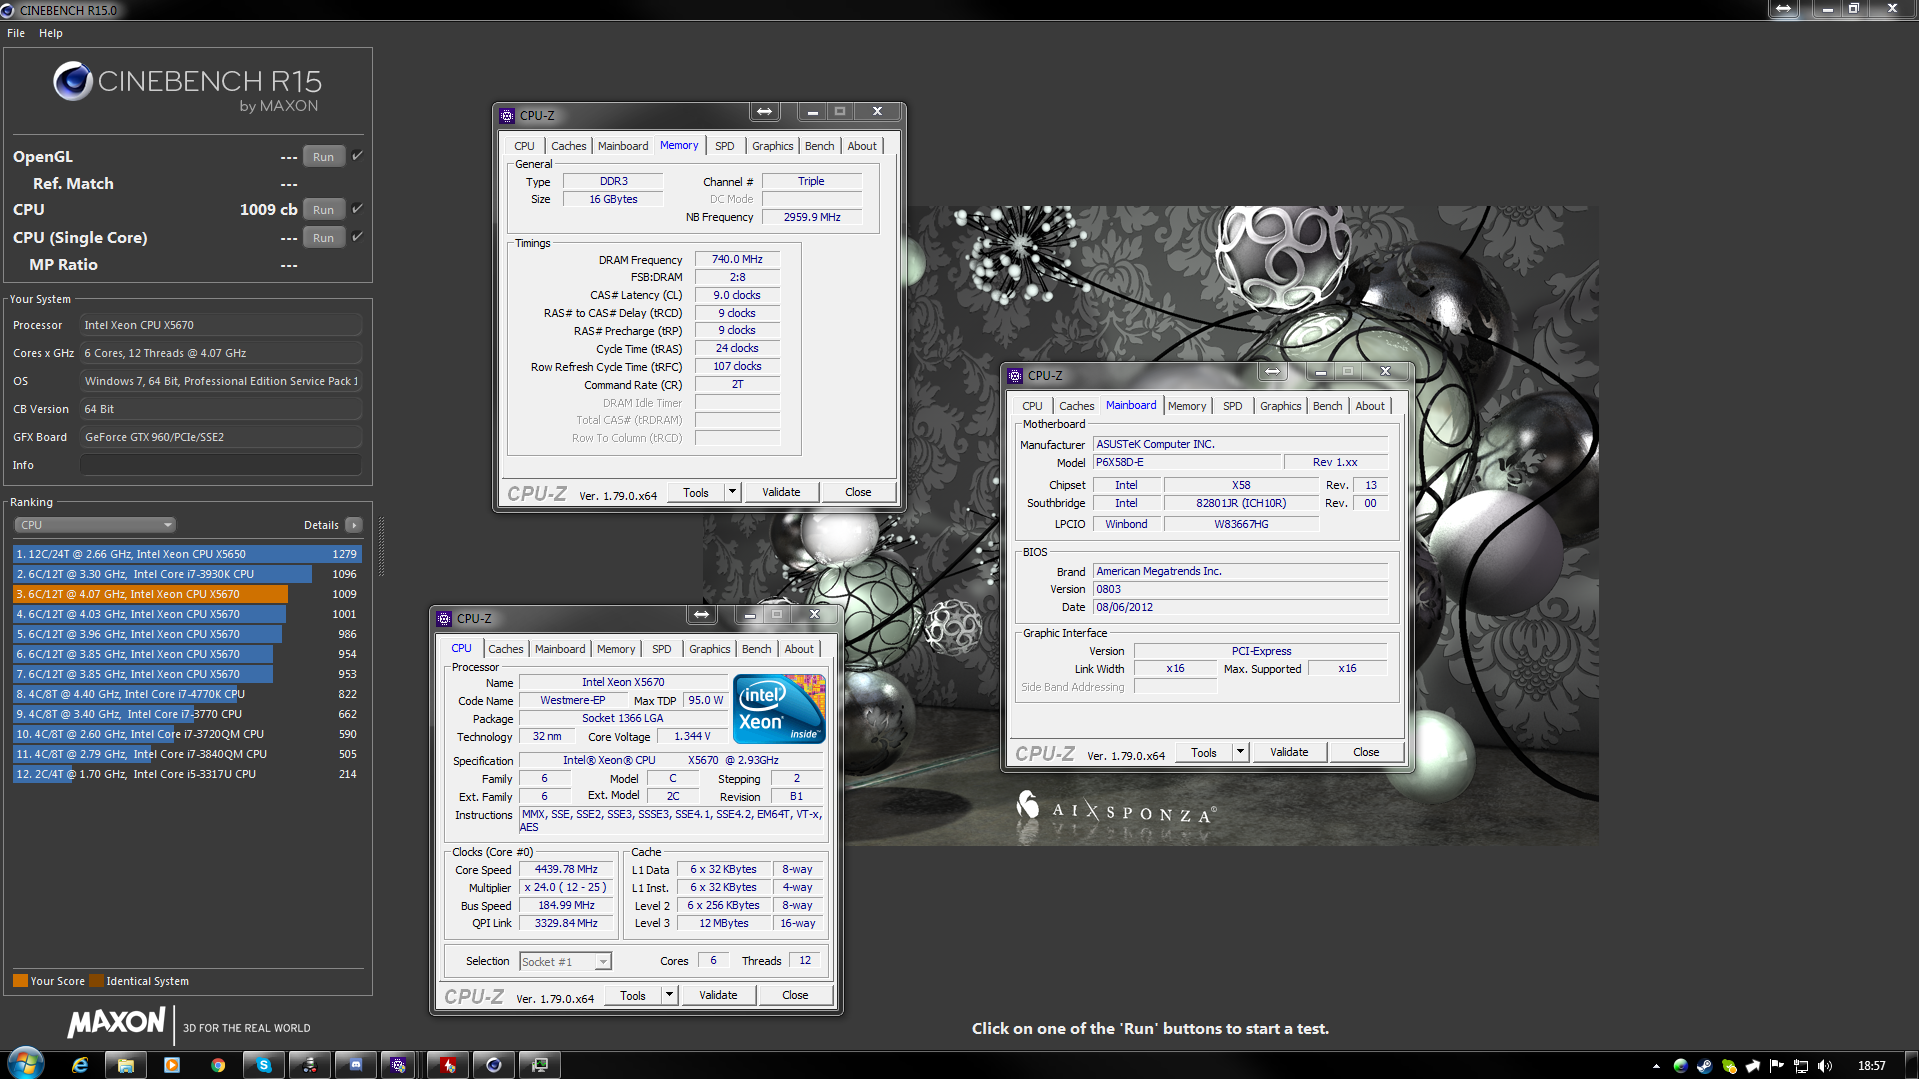Open the network tray icon
Viewport: 1919px width, 1079px height.
1801,1066
